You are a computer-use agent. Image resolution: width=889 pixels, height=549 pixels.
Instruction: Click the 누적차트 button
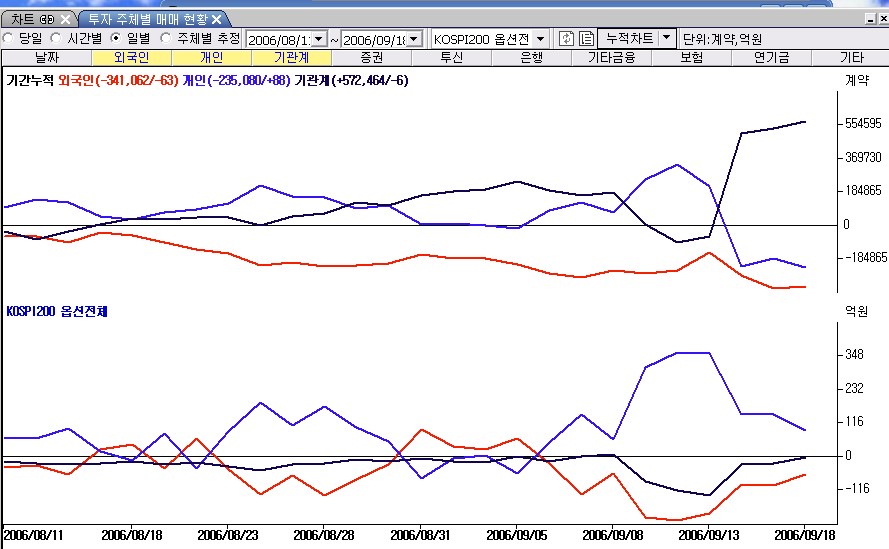626,38
